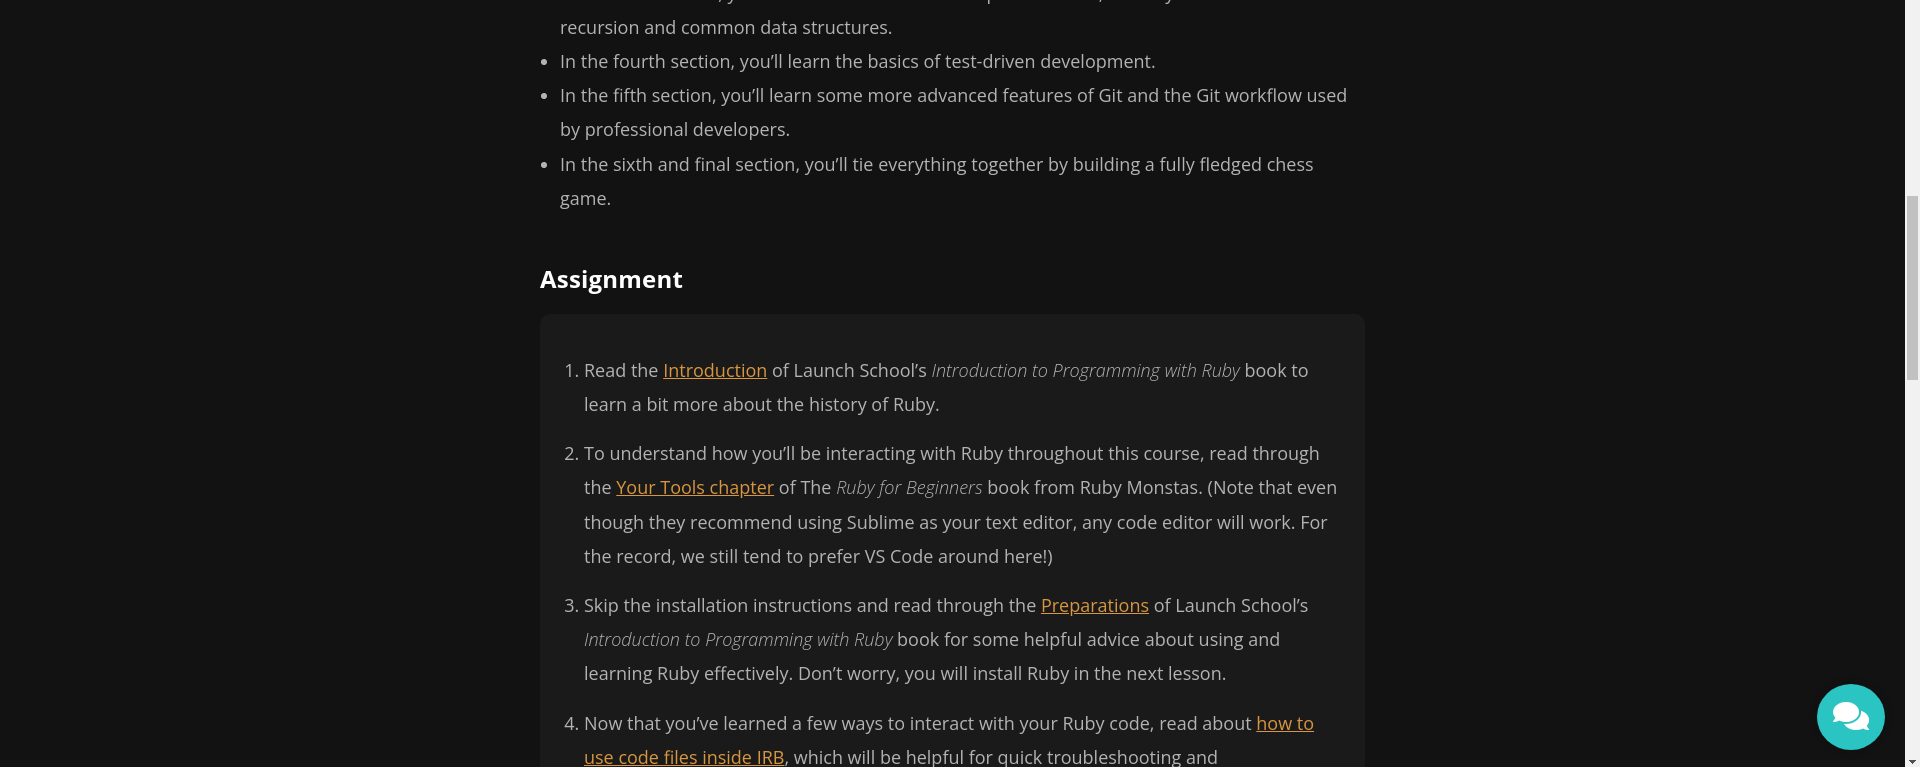Follow the Your Tools chapter link
This screenshot has width=1920, height=767.
pos(695,487)
